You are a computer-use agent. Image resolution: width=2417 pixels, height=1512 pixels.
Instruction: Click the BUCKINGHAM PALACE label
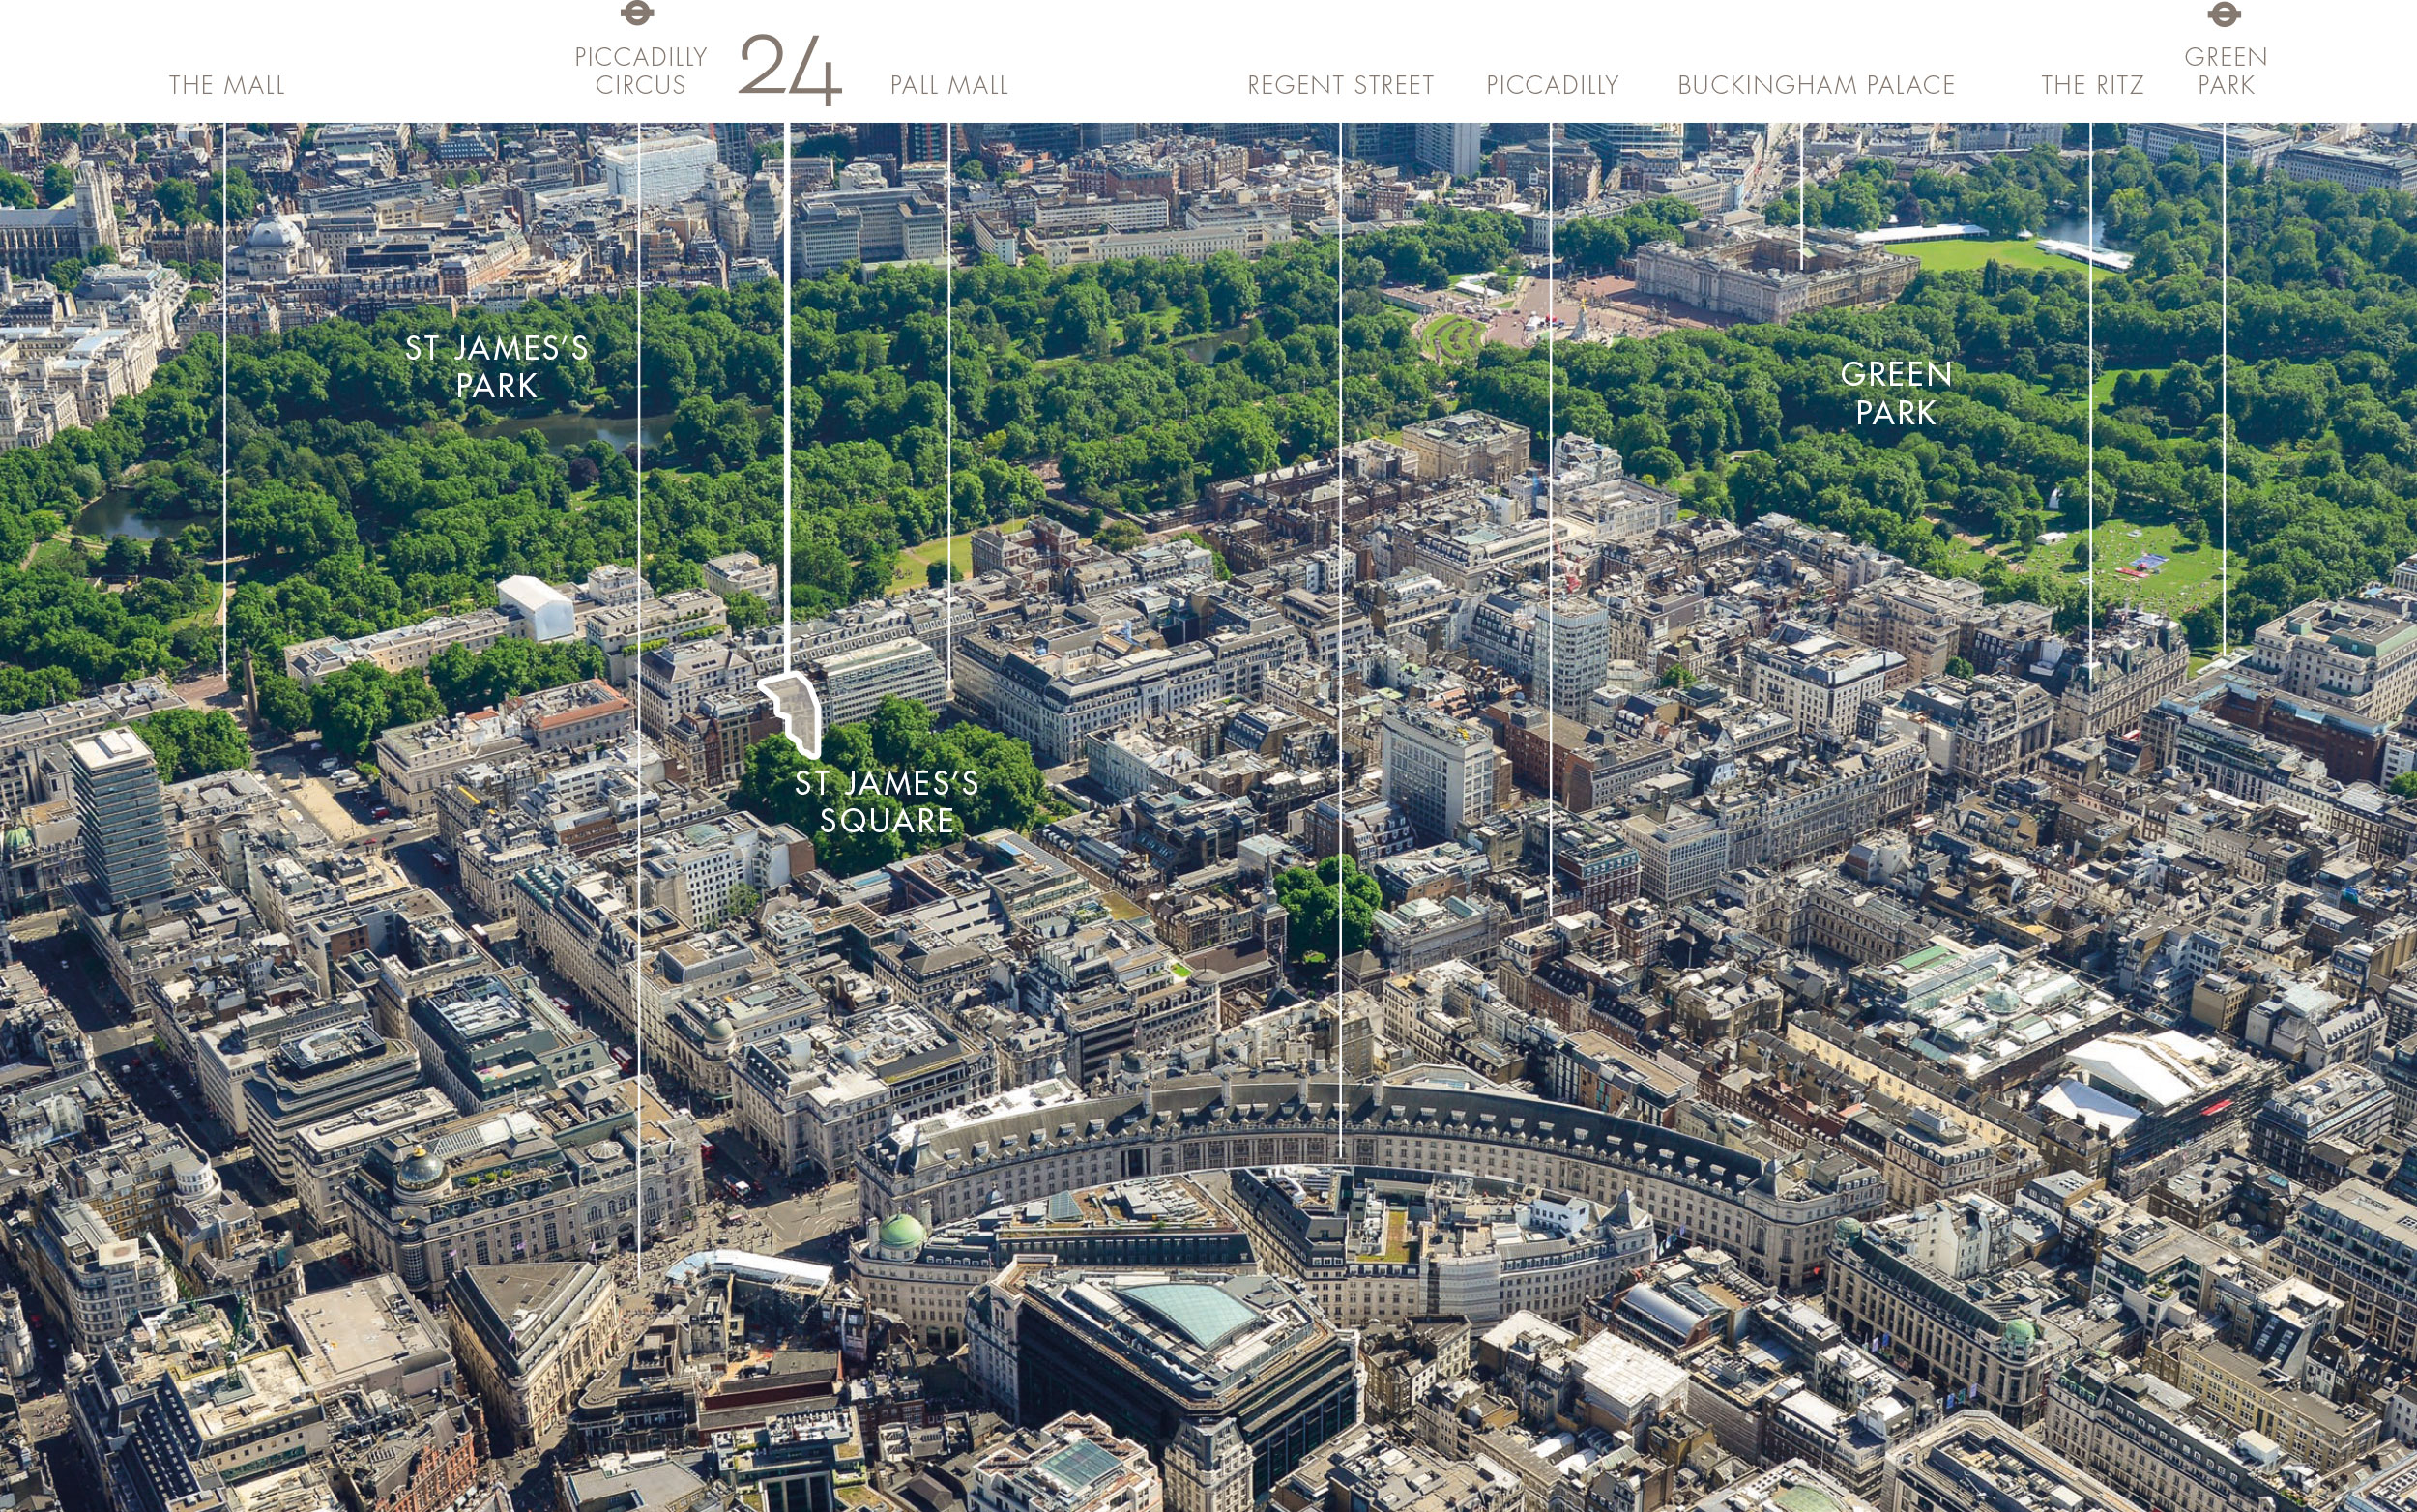click(x=1816, y=85)
